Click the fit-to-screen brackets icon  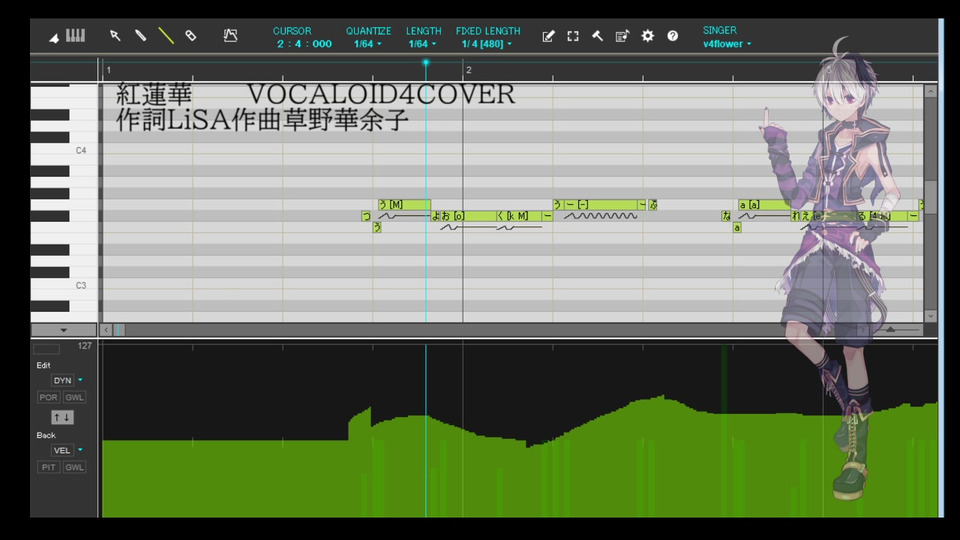pos(573,36)
